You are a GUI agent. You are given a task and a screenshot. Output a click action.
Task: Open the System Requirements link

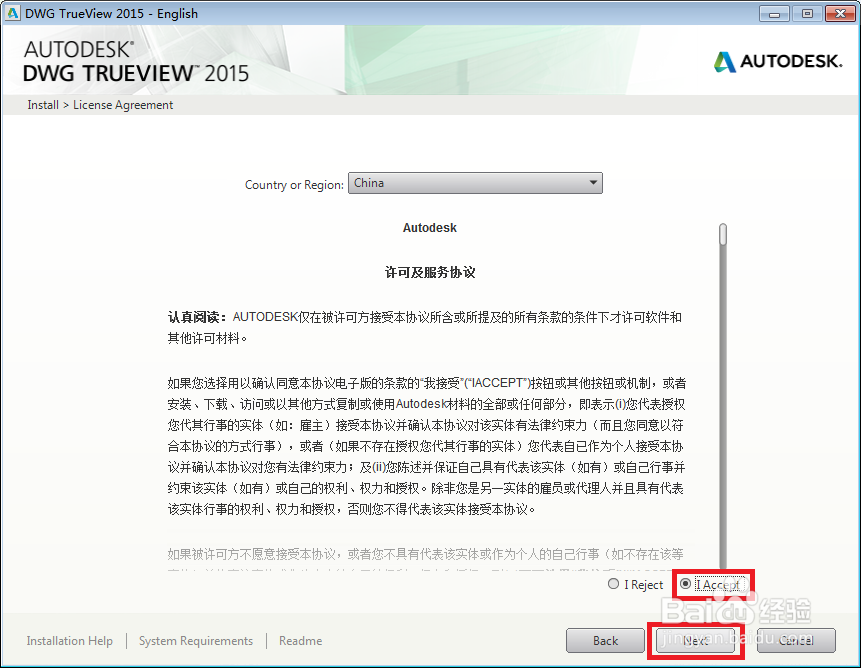point(196,641)
